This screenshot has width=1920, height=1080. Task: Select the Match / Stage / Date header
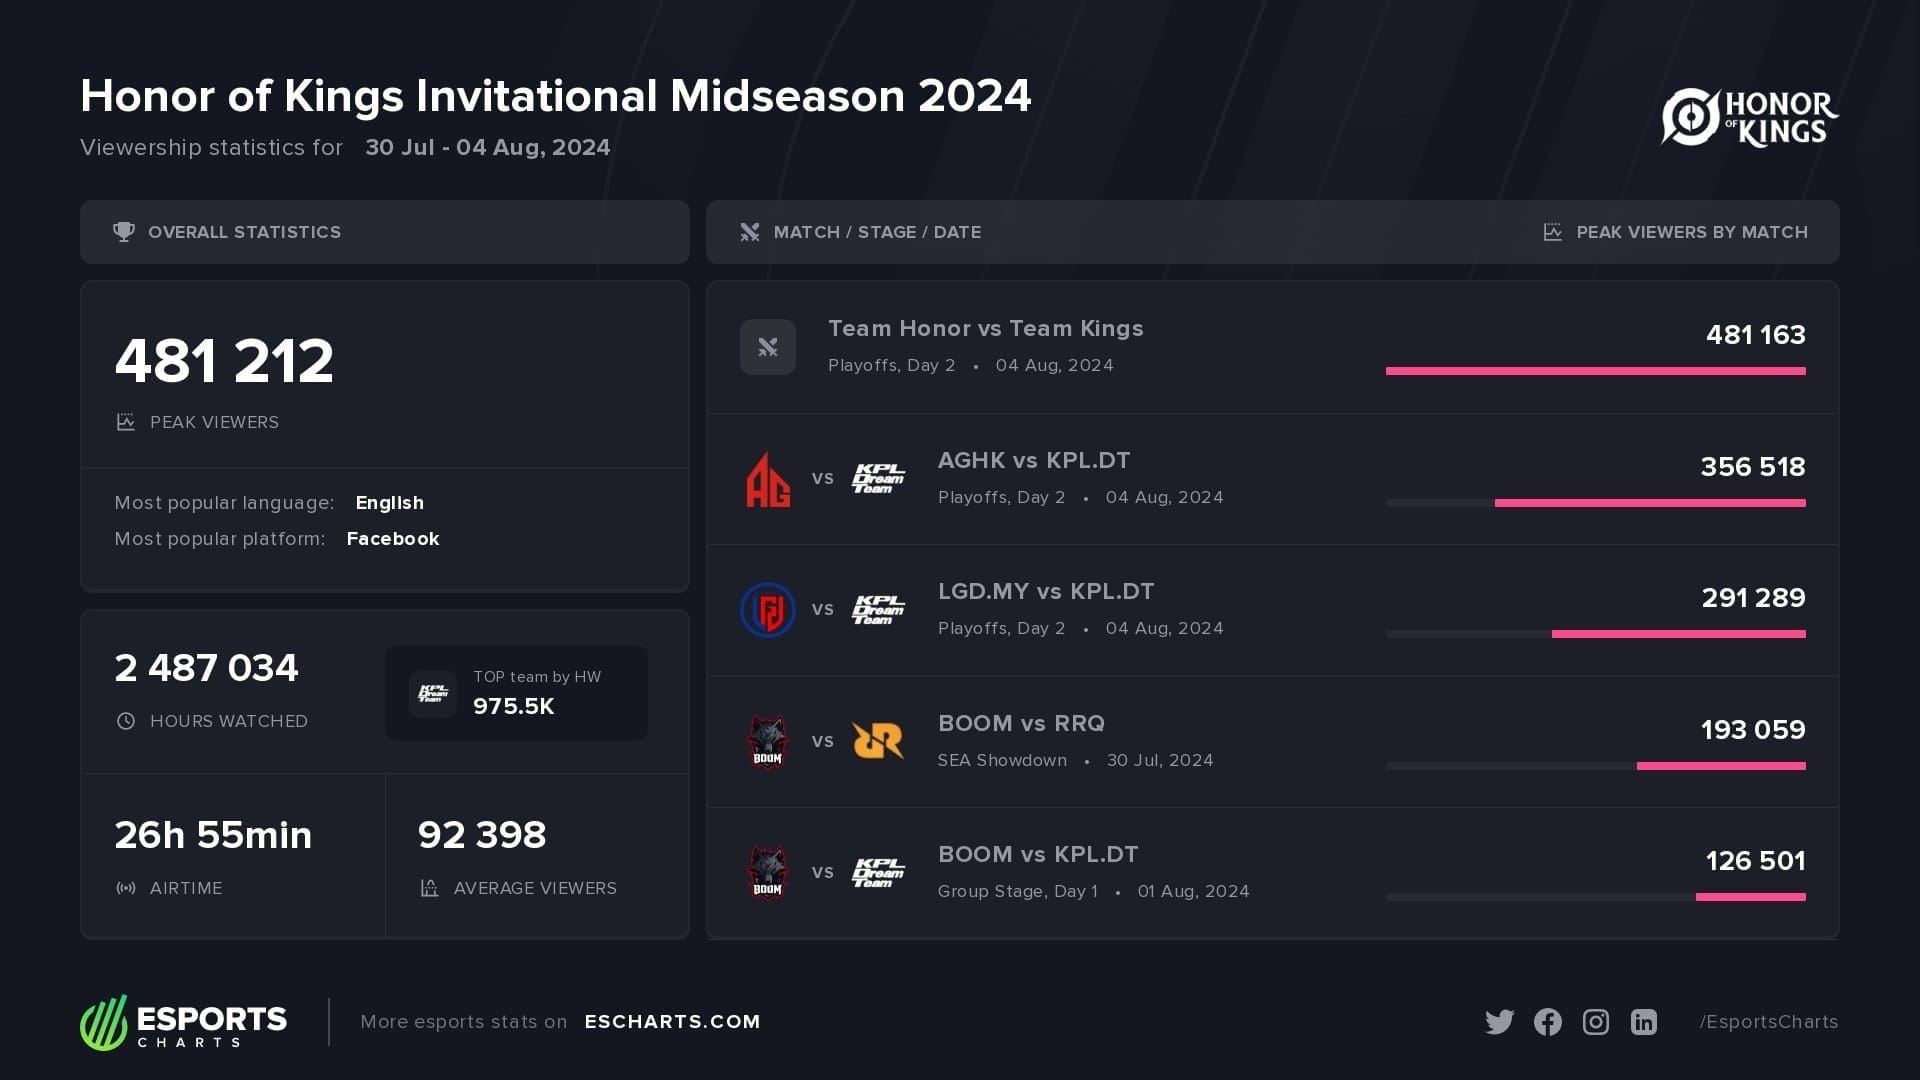coord(877,232)
